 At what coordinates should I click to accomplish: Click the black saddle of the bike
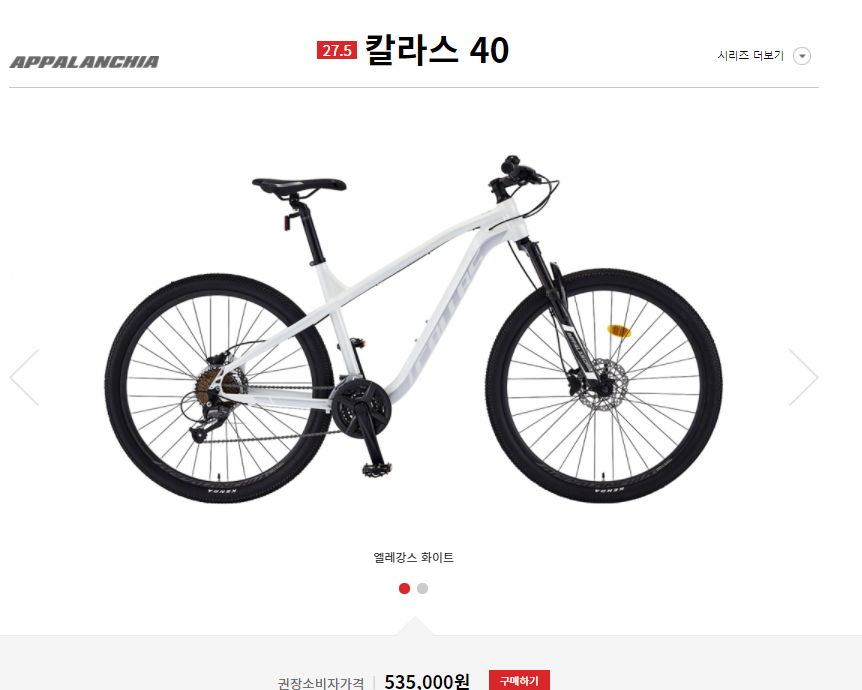coord(299,186)
